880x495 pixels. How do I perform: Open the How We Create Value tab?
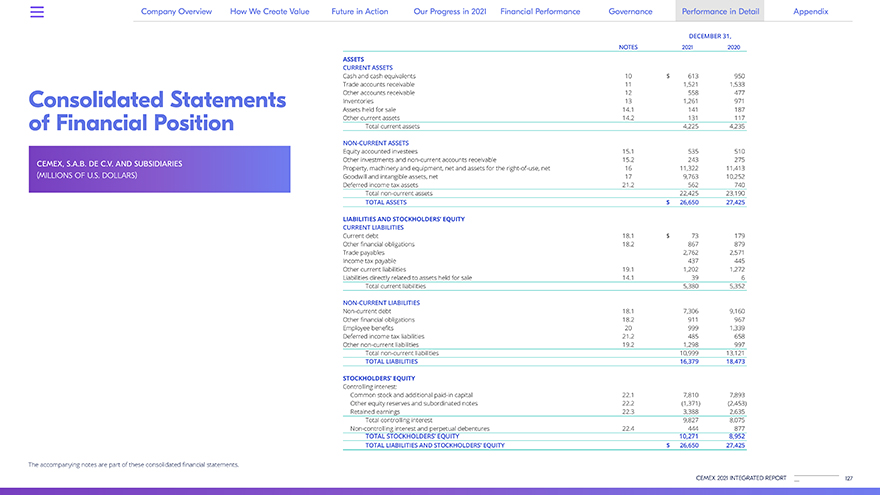point(269,11)
